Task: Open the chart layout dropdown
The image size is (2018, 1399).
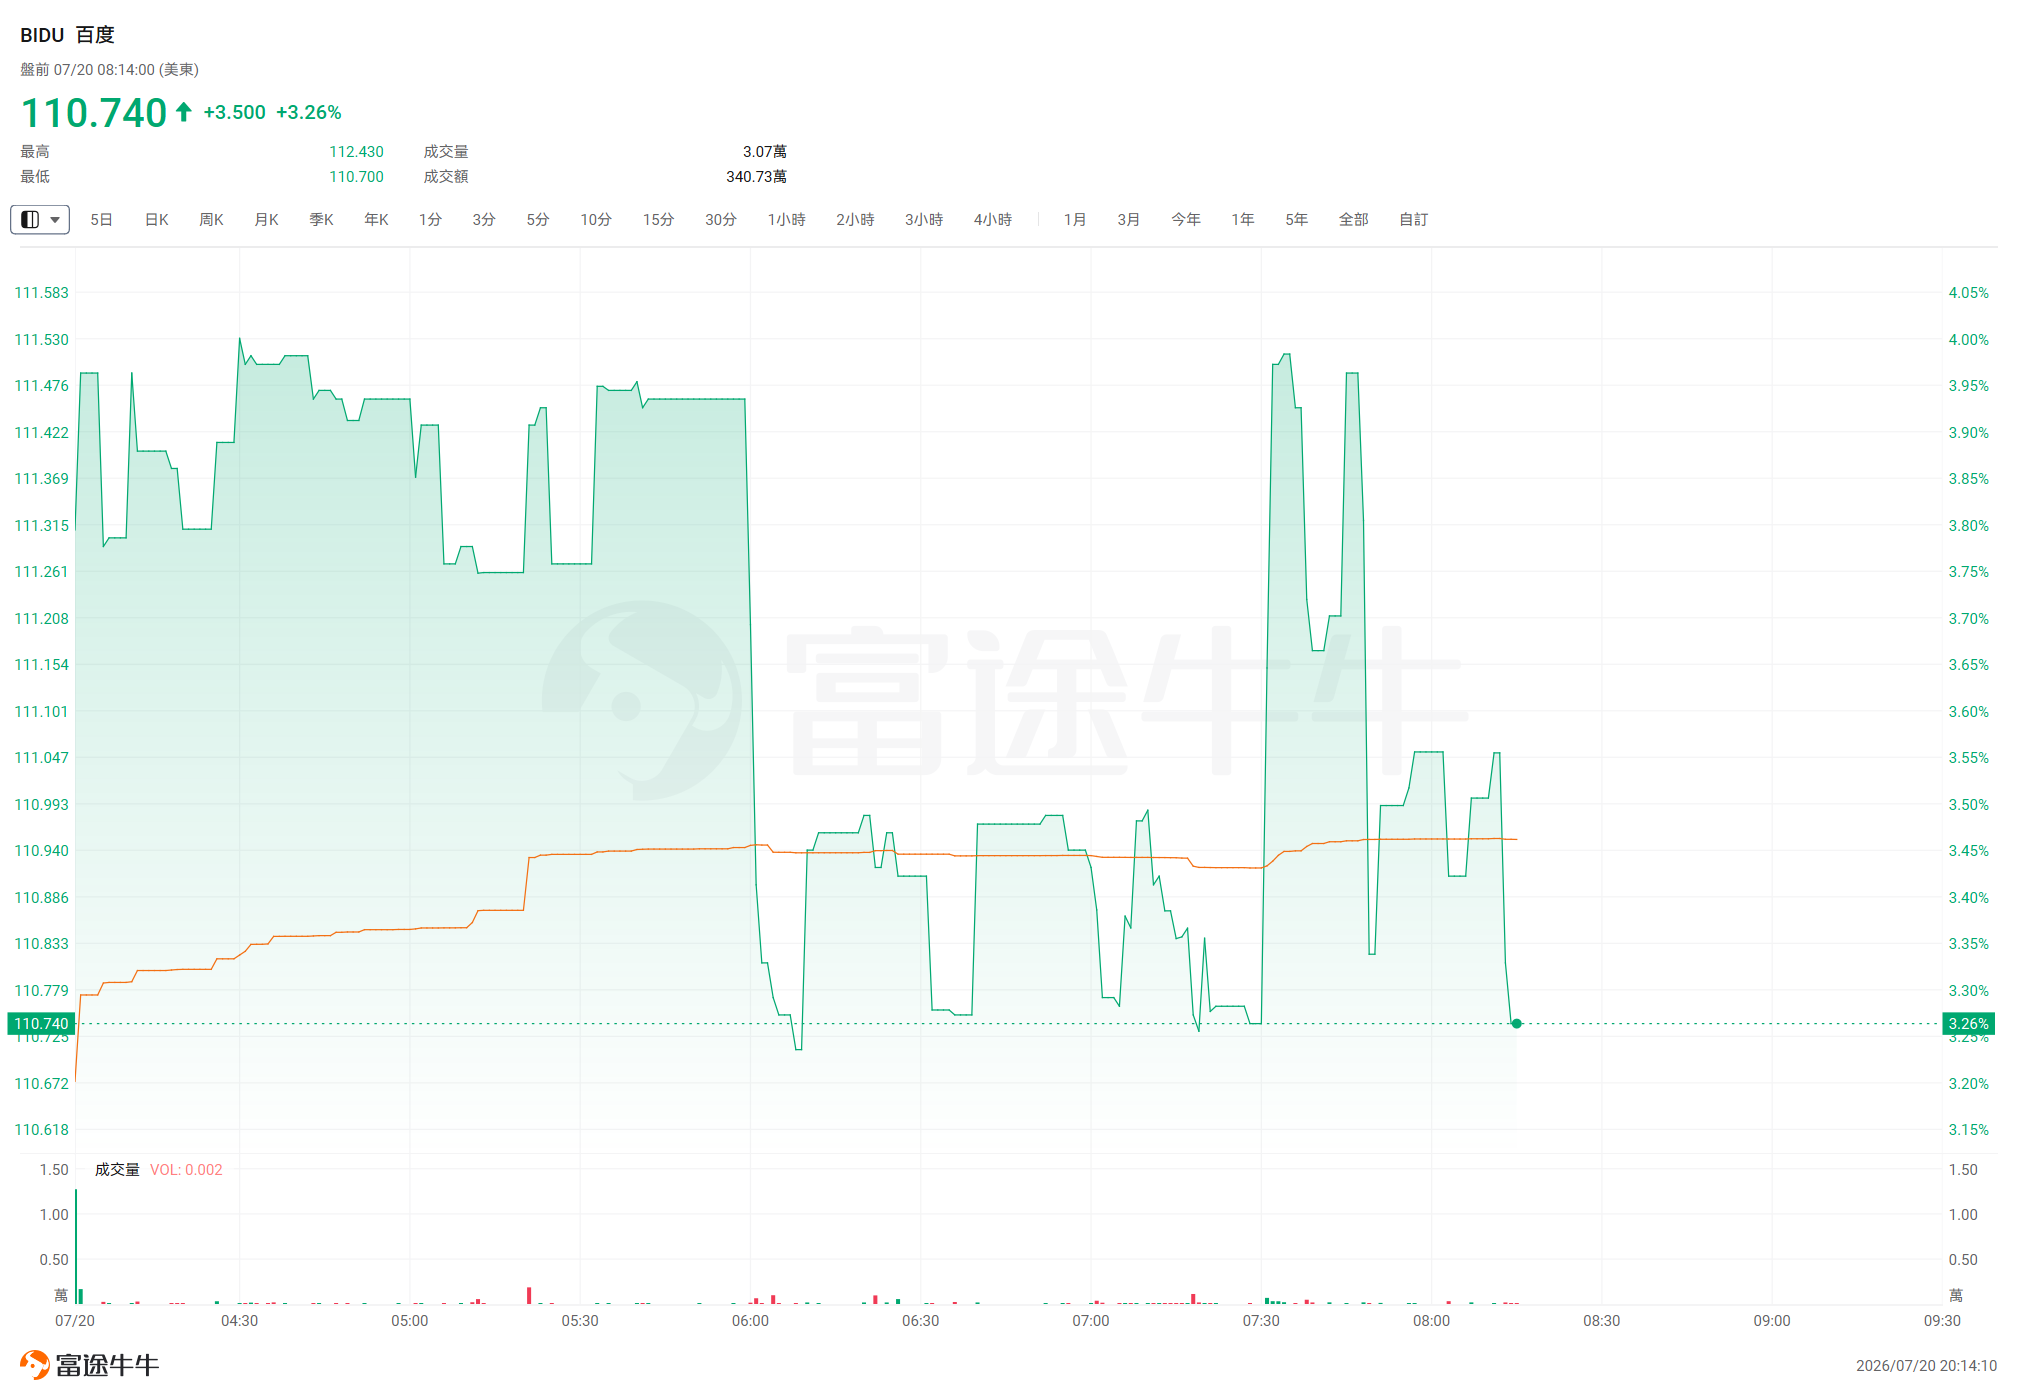Action: point(40,219)
